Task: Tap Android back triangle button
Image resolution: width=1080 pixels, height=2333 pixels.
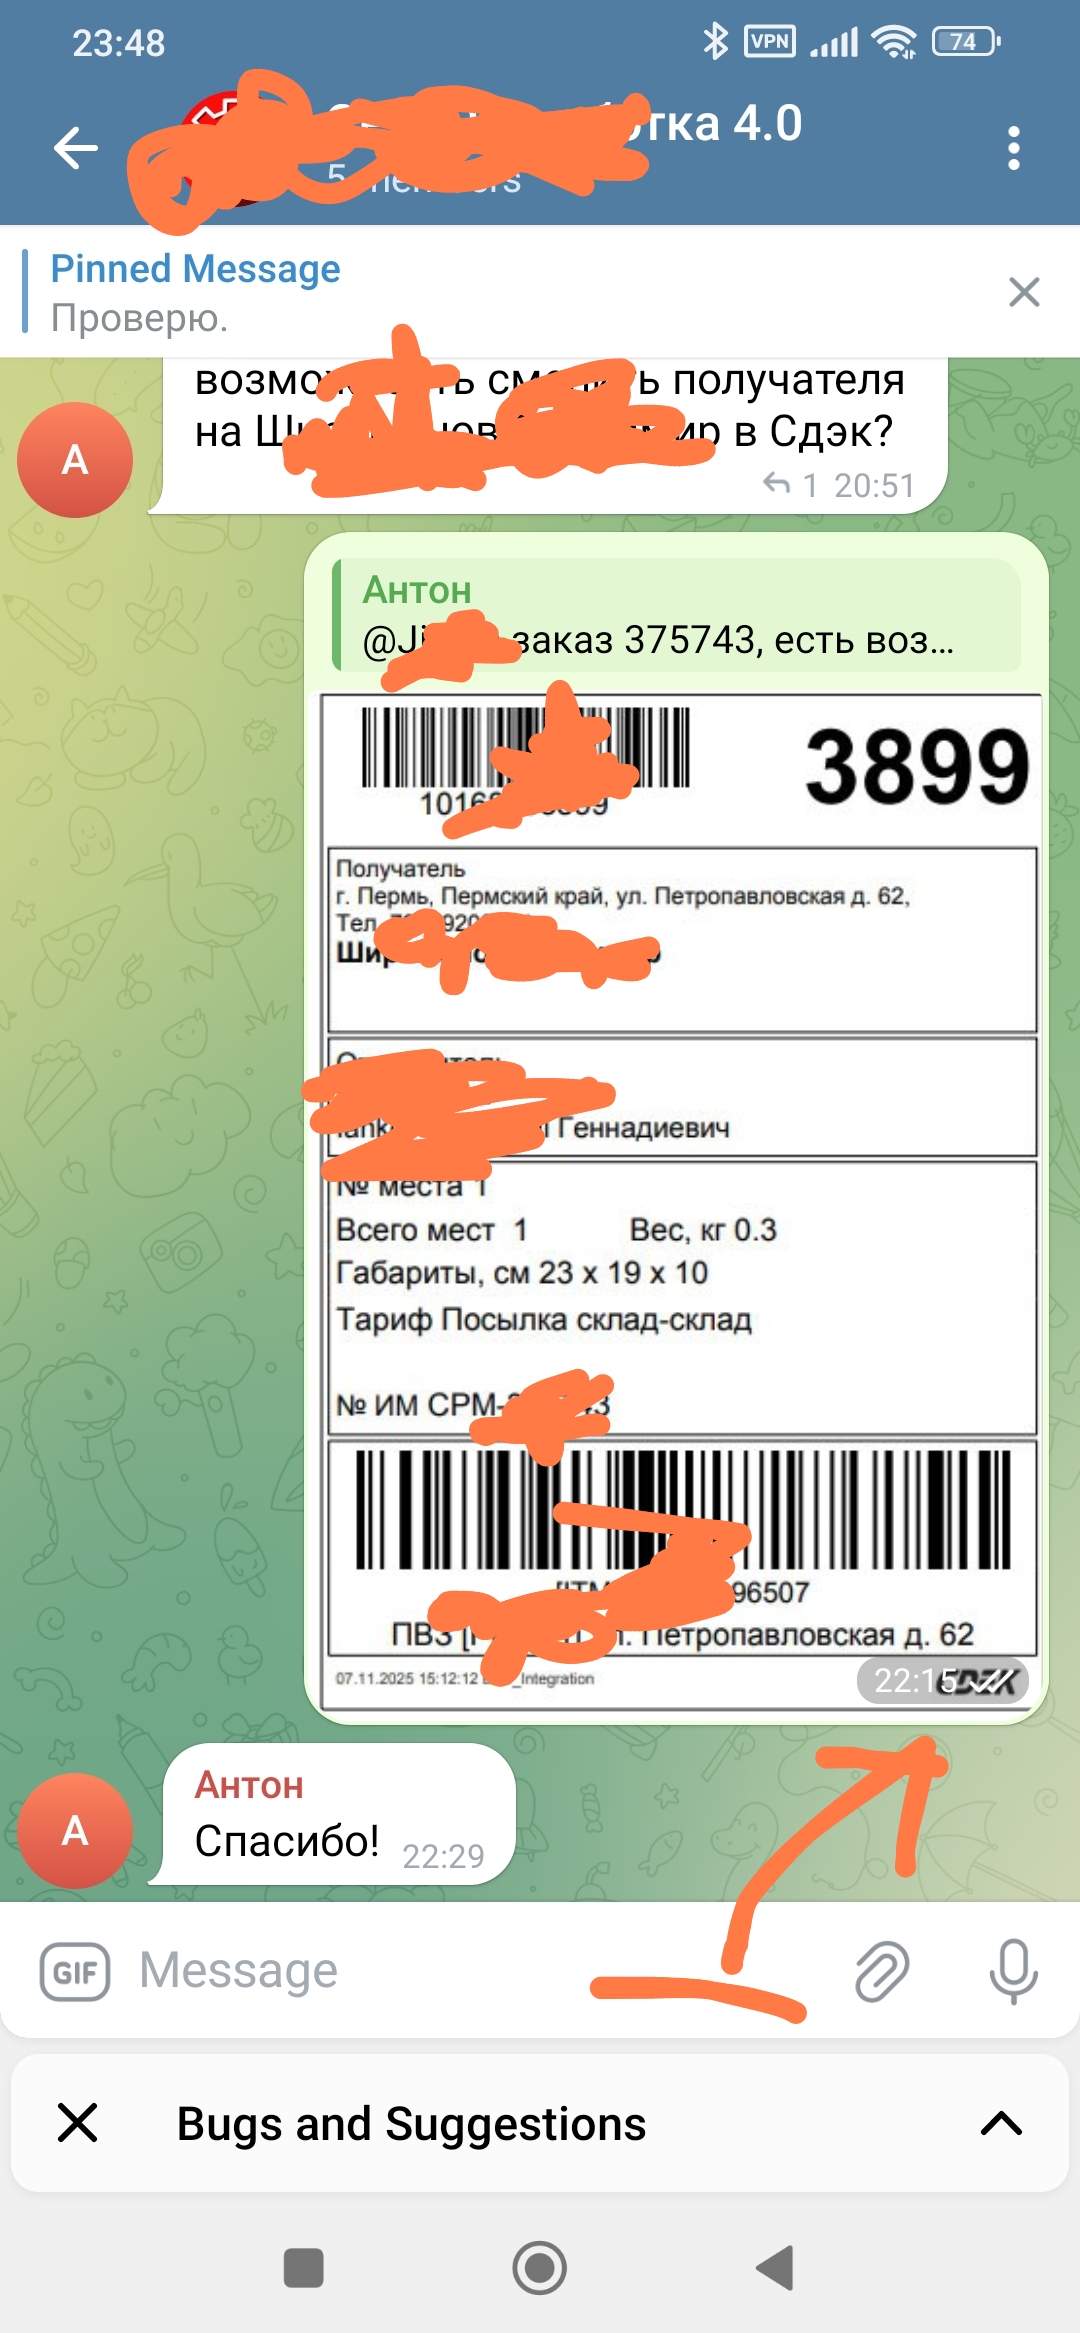Action: [774, 2268]
